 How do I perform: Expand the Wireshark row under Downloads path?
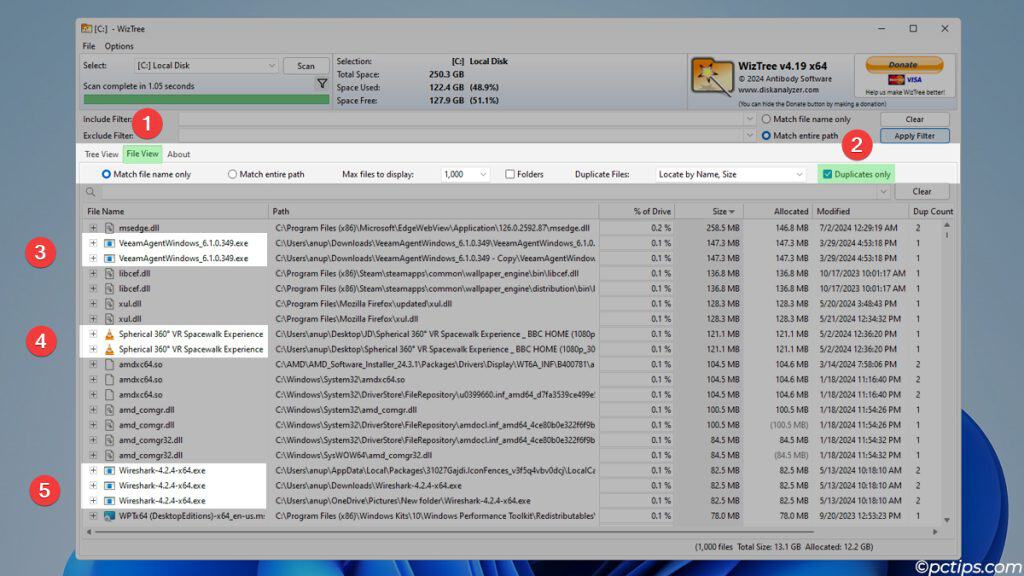click(x=93, y=485)
